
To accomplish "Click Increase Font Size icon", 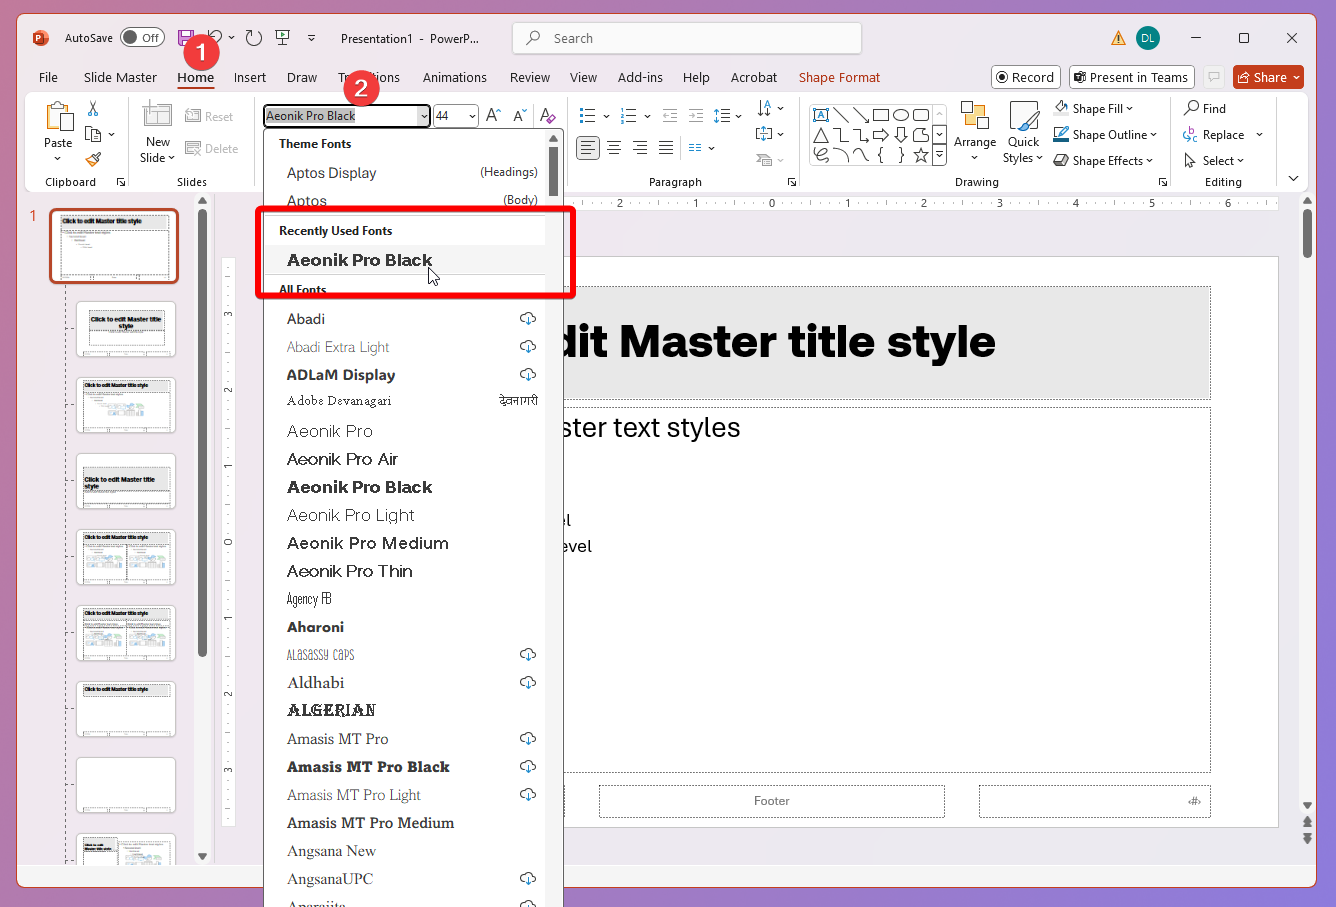I will pos(493,116).
